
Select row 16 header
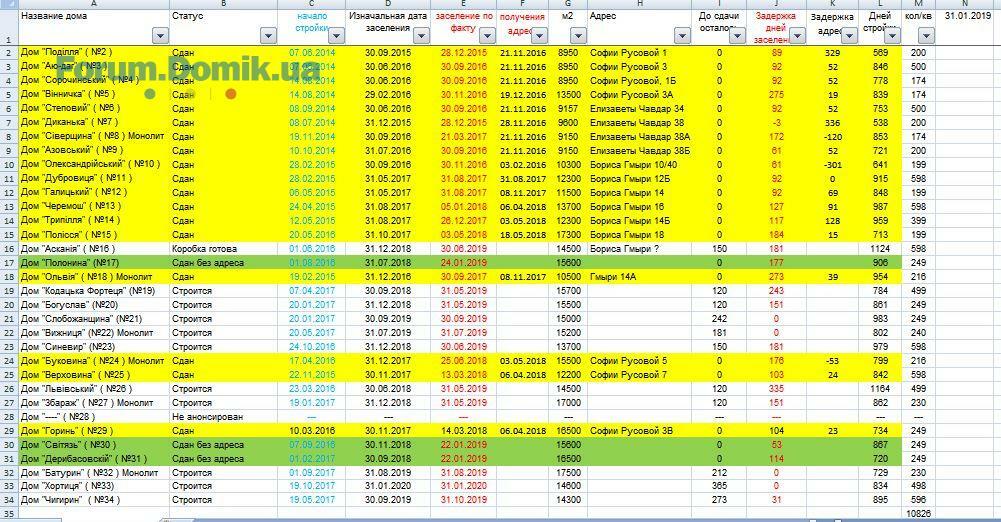(9, 249)
